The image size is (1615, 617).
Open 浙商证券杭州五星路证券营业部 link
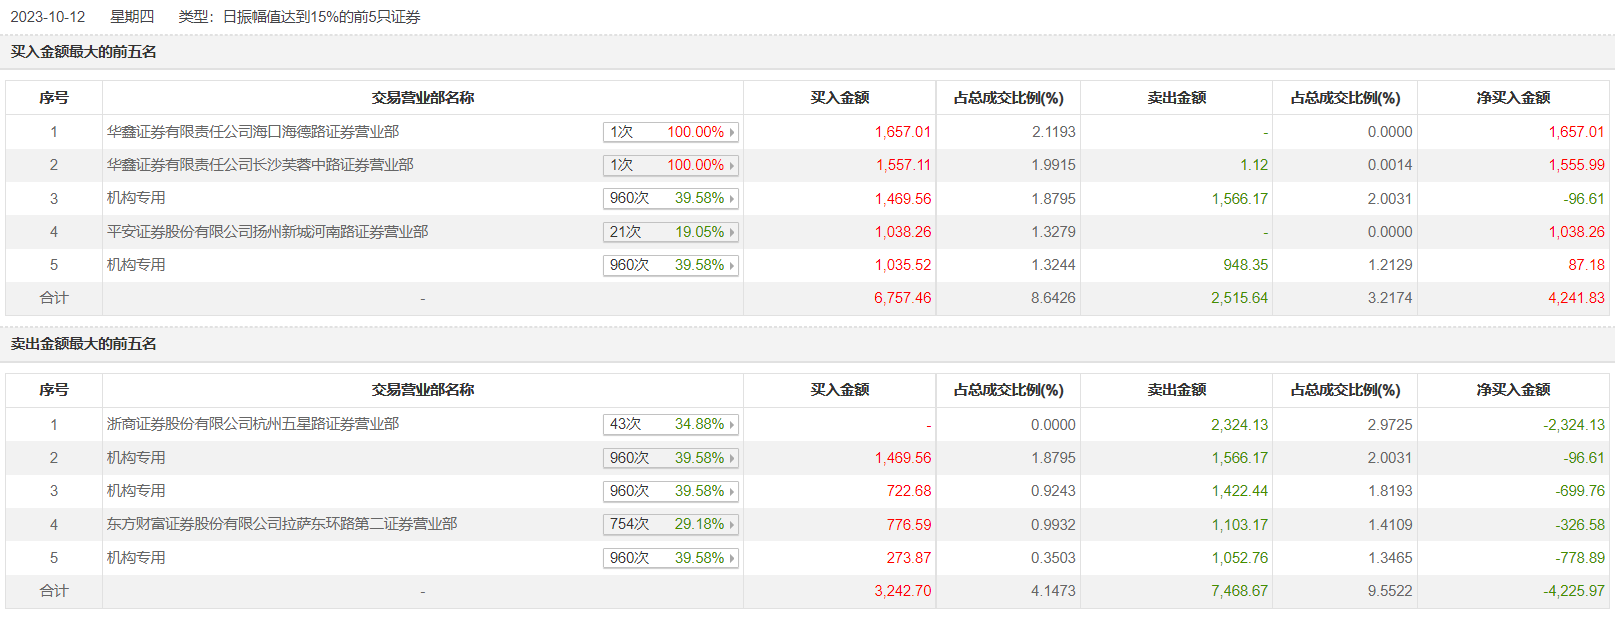click(x=253, y=424)
